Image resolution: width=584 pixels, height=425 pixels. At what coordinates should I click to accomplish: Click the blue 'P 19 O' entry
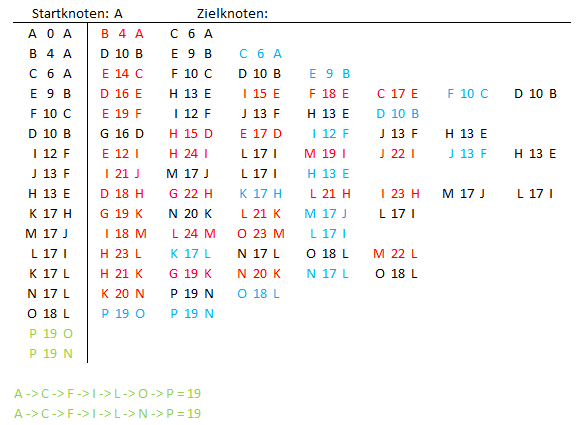123,314
